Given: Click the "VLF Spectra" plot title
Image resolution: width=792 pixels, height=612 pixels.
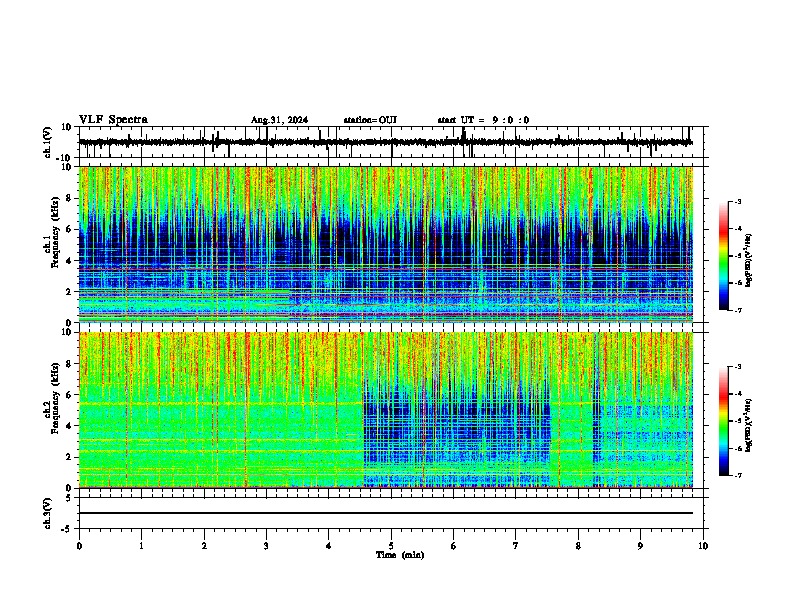Looking at the screenshot, I should [113, 120].
